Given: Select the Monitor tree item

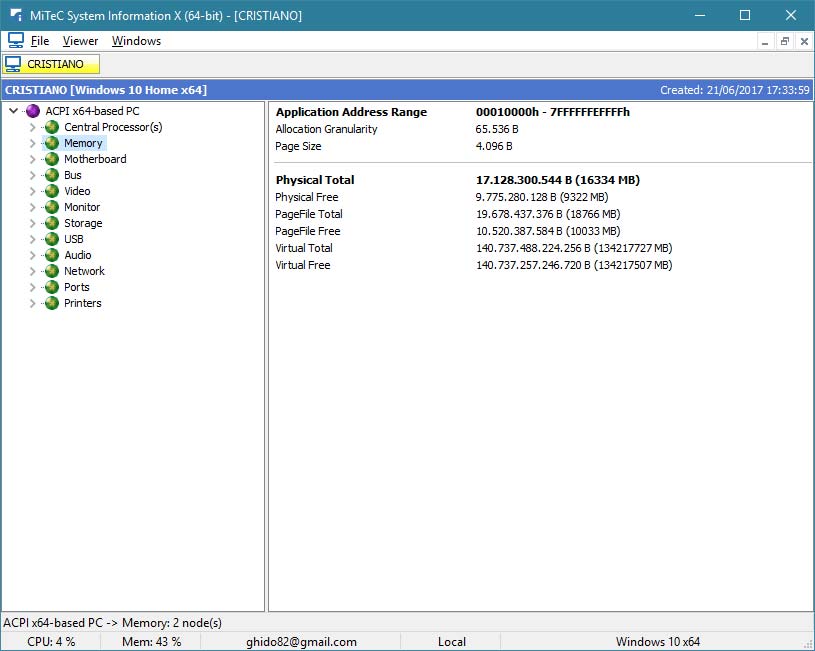Looking at the screenshot, I should coord(82,207).
